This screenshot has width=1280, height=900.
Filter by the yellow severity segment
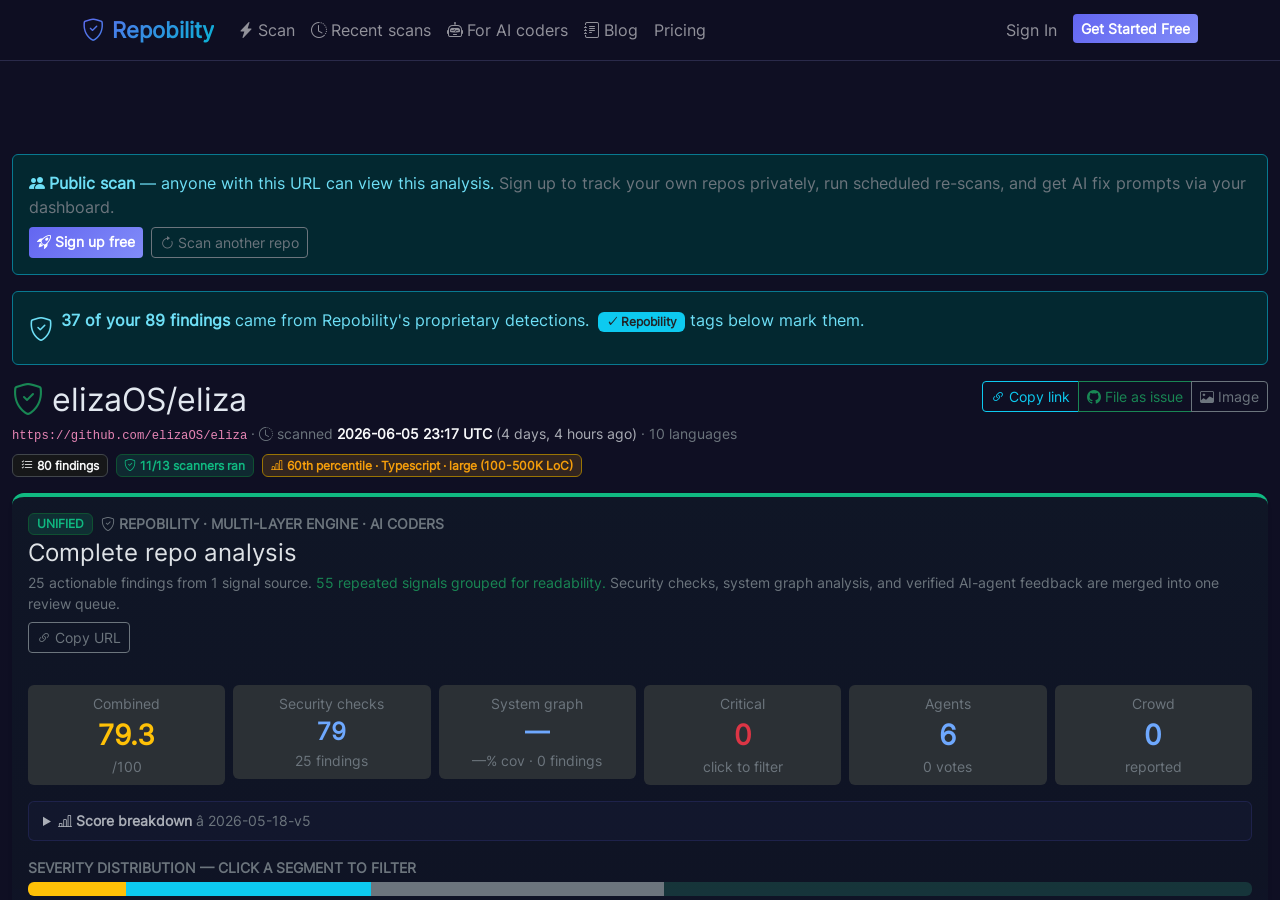click(77, 889)
